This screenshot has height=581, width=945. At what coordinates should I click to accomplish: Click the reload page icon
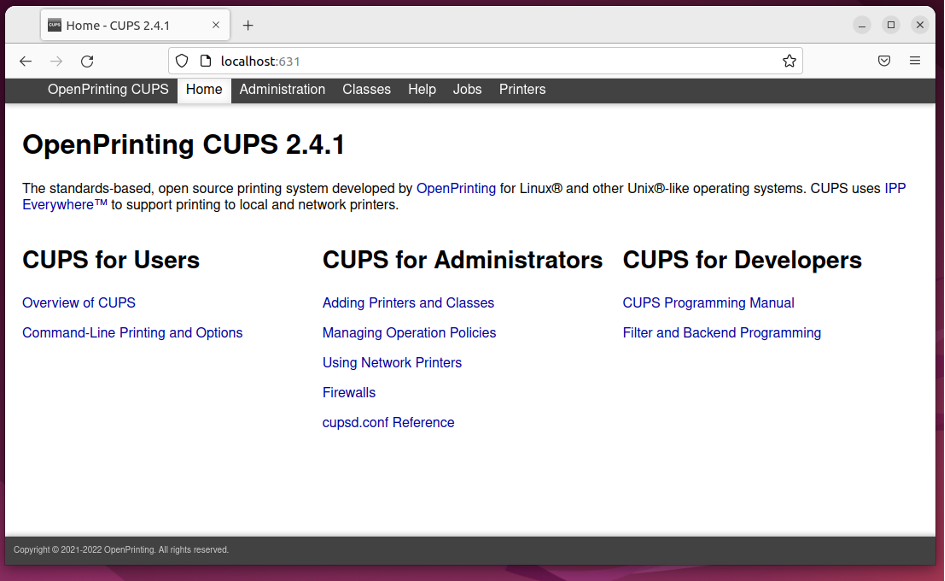(x=87, y=61)
